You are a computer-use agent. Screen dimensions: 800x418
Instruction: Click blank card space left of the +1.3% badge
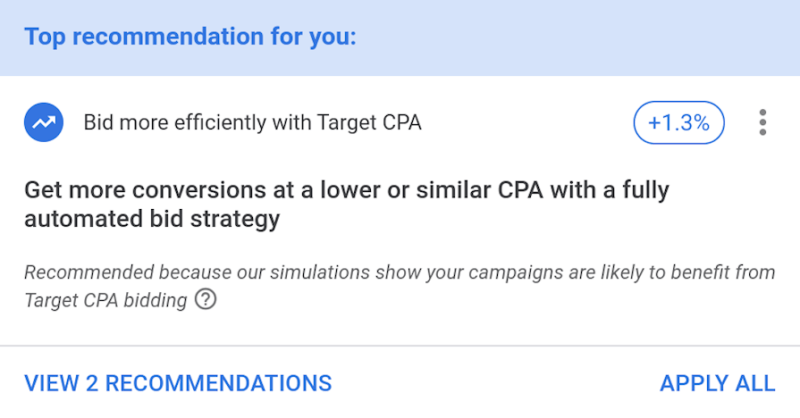530,123
